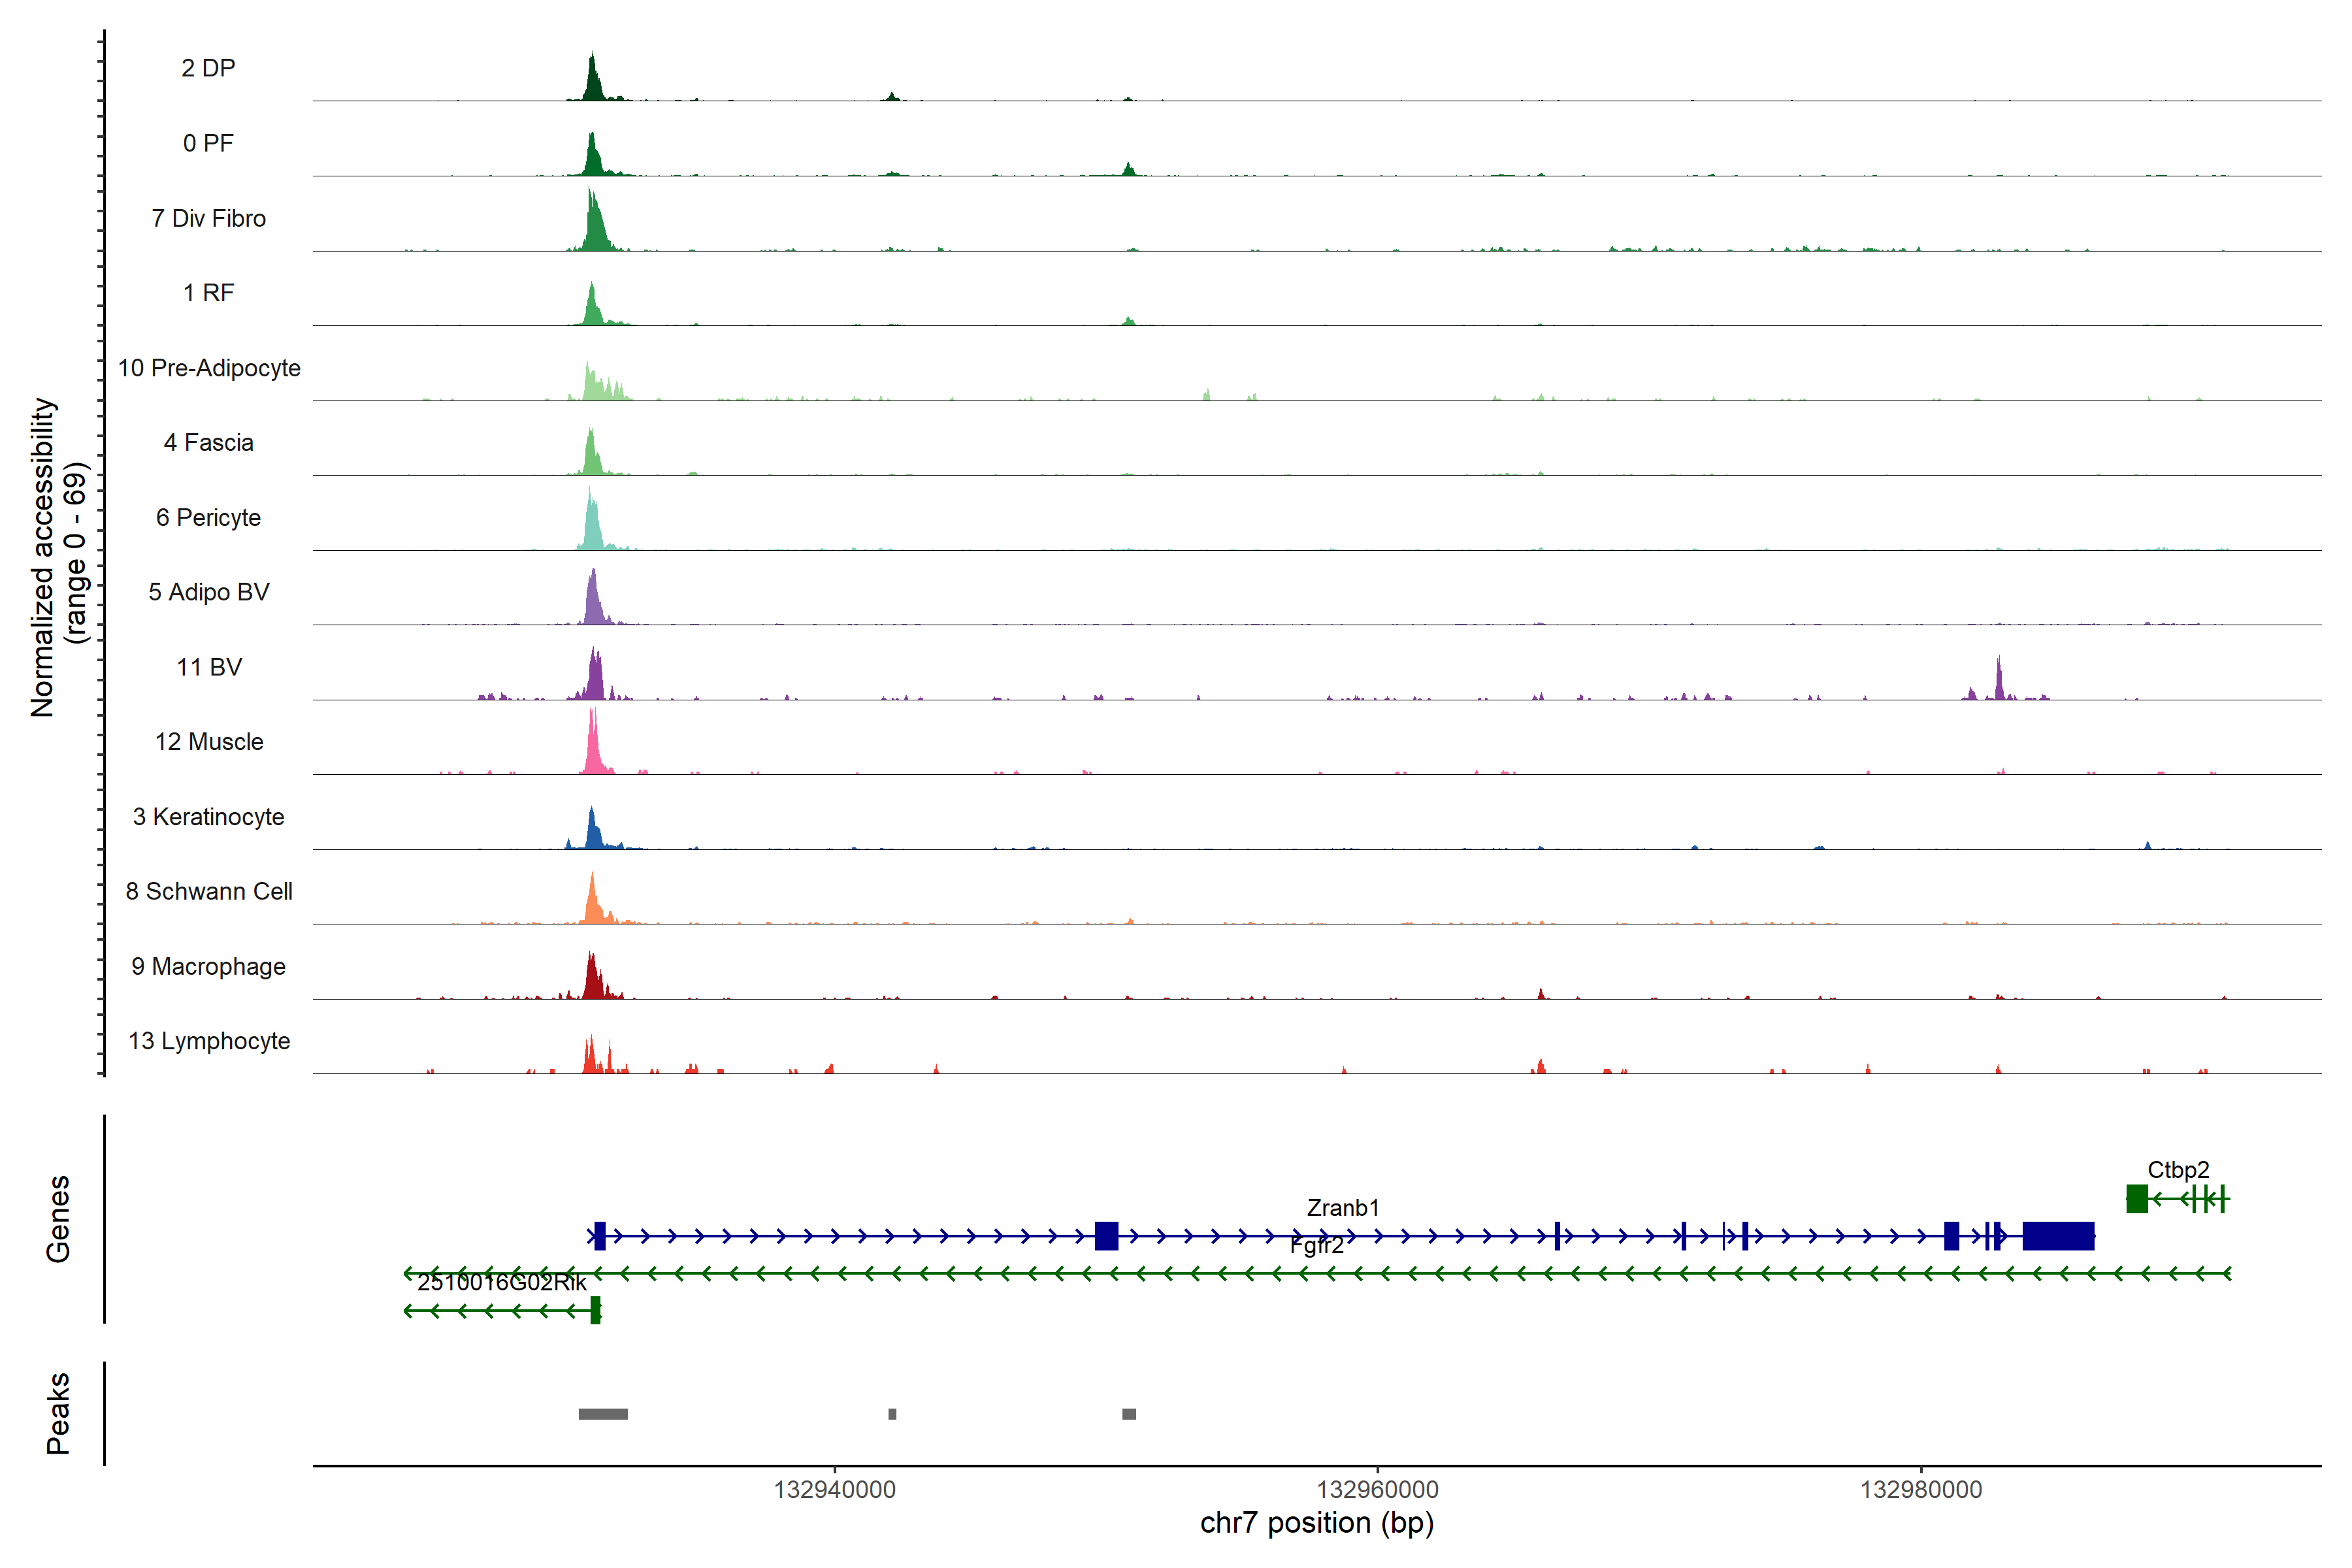Click the 2 DP track label
Screen dimensions: 2352x1568
pyautogui.click(x=208, y=68)
